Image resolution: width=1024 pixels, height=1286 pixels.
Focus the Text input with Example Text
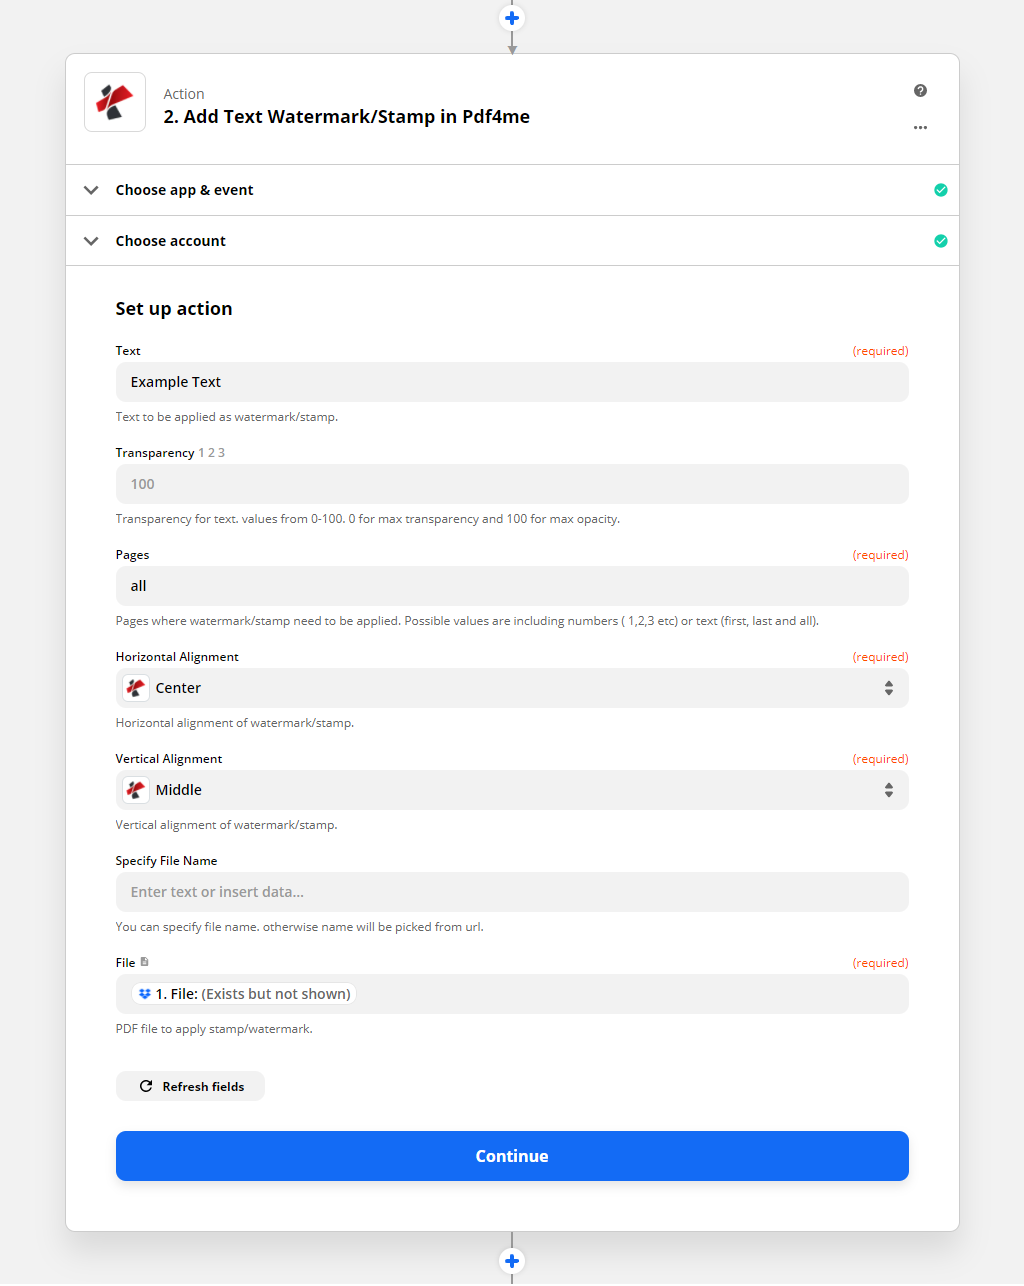click(x=512, y=382)
